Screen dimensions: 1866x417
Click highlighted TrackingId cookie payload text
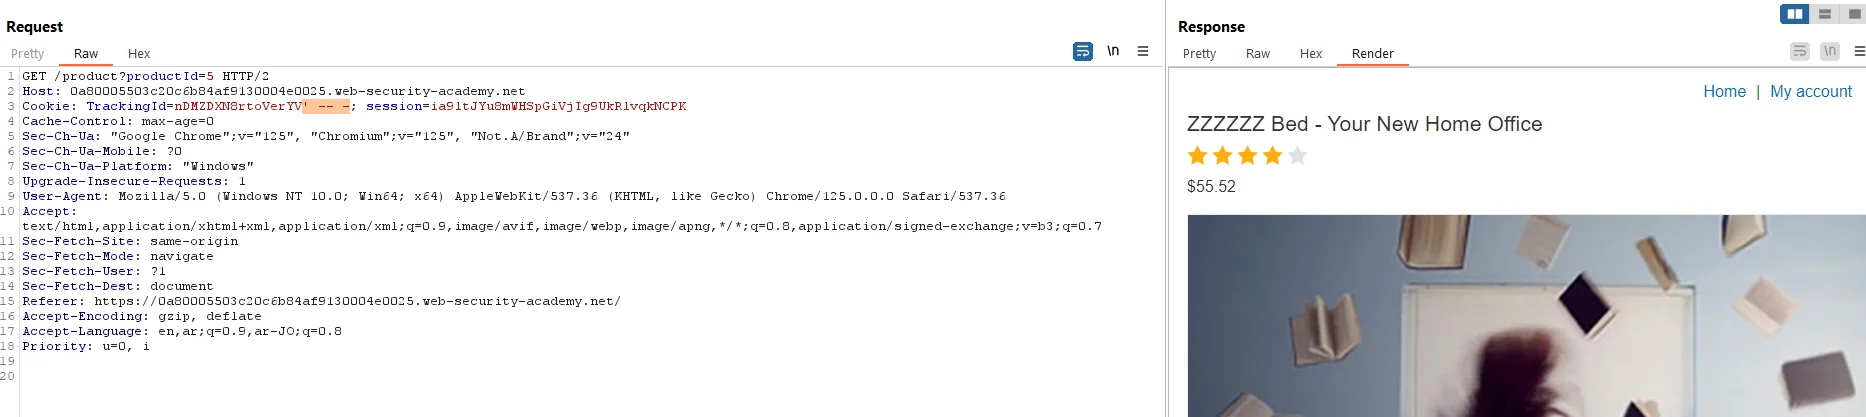tap(326, 106)
